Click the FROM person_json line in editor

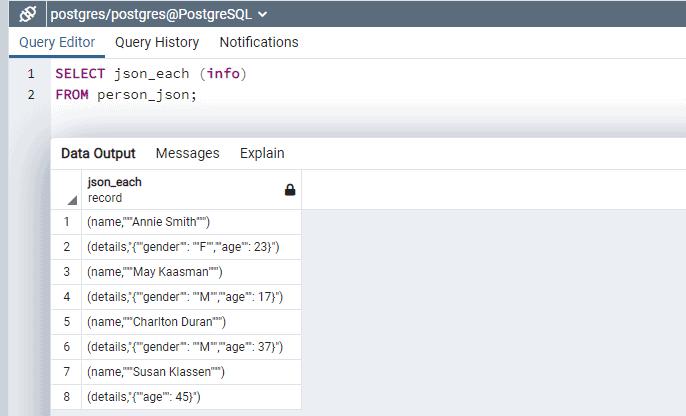(x=127, y=95)
